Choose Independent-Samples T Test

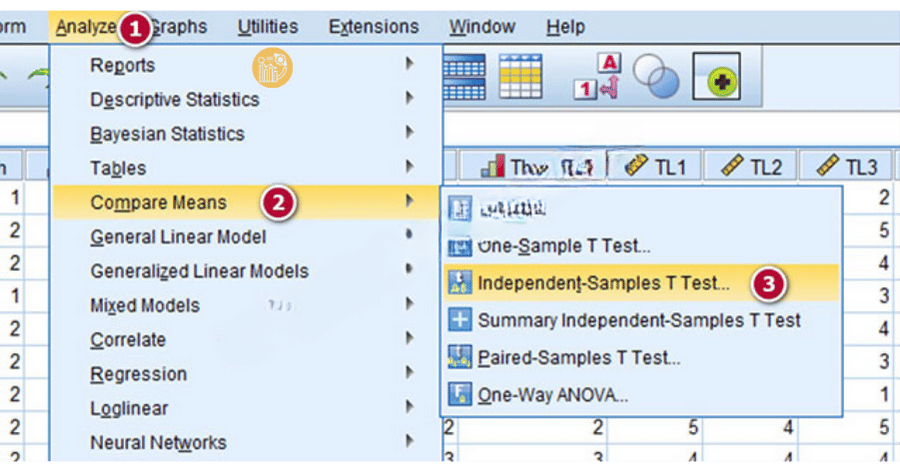642,283
